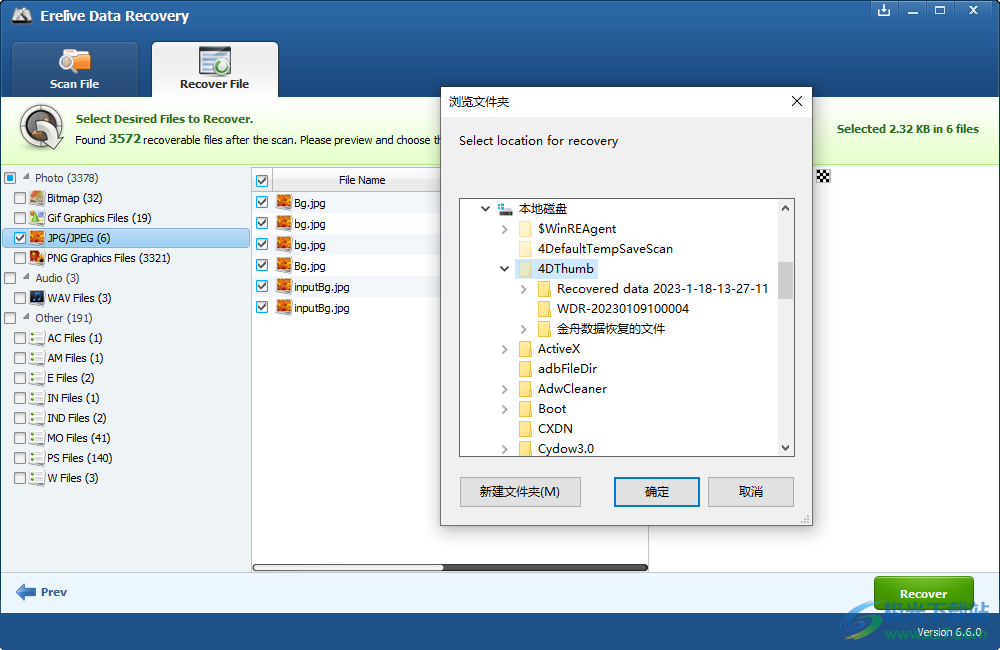This screenshot has height=650, width=1000.
Task: Click the first Bg.jpg file icon
Action: [x=284, y=202]
